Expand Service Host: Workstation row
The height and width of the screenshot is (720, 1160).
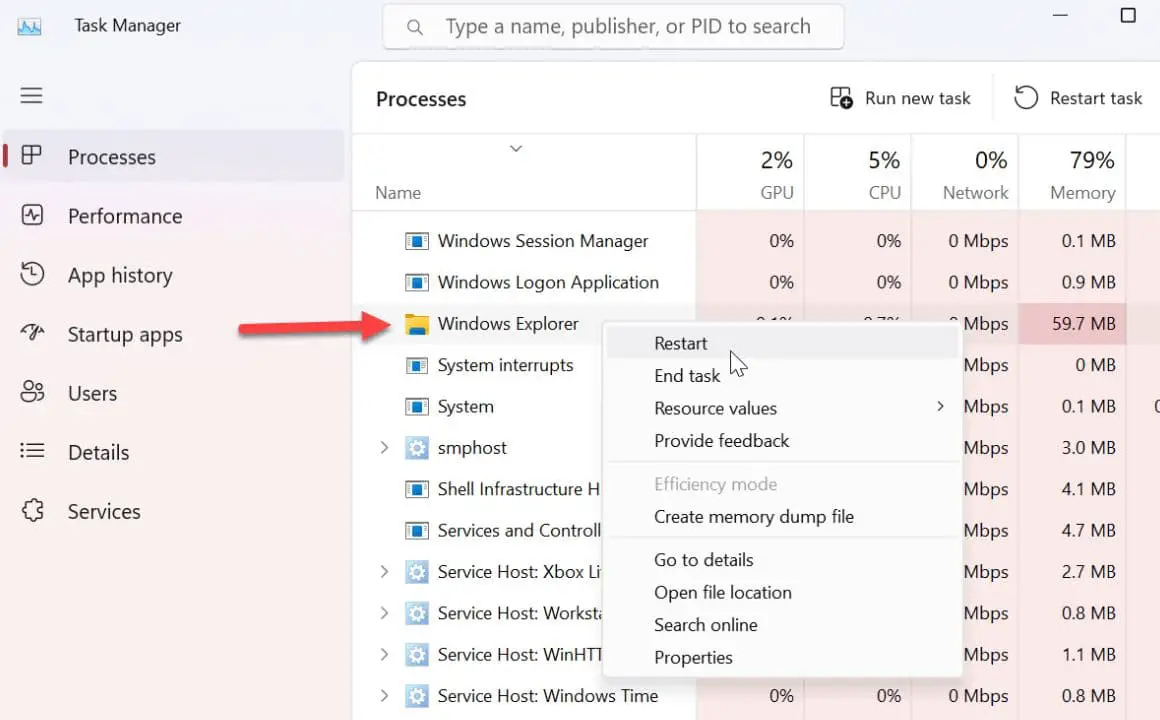pyautogui.click(x=384, y=613)
